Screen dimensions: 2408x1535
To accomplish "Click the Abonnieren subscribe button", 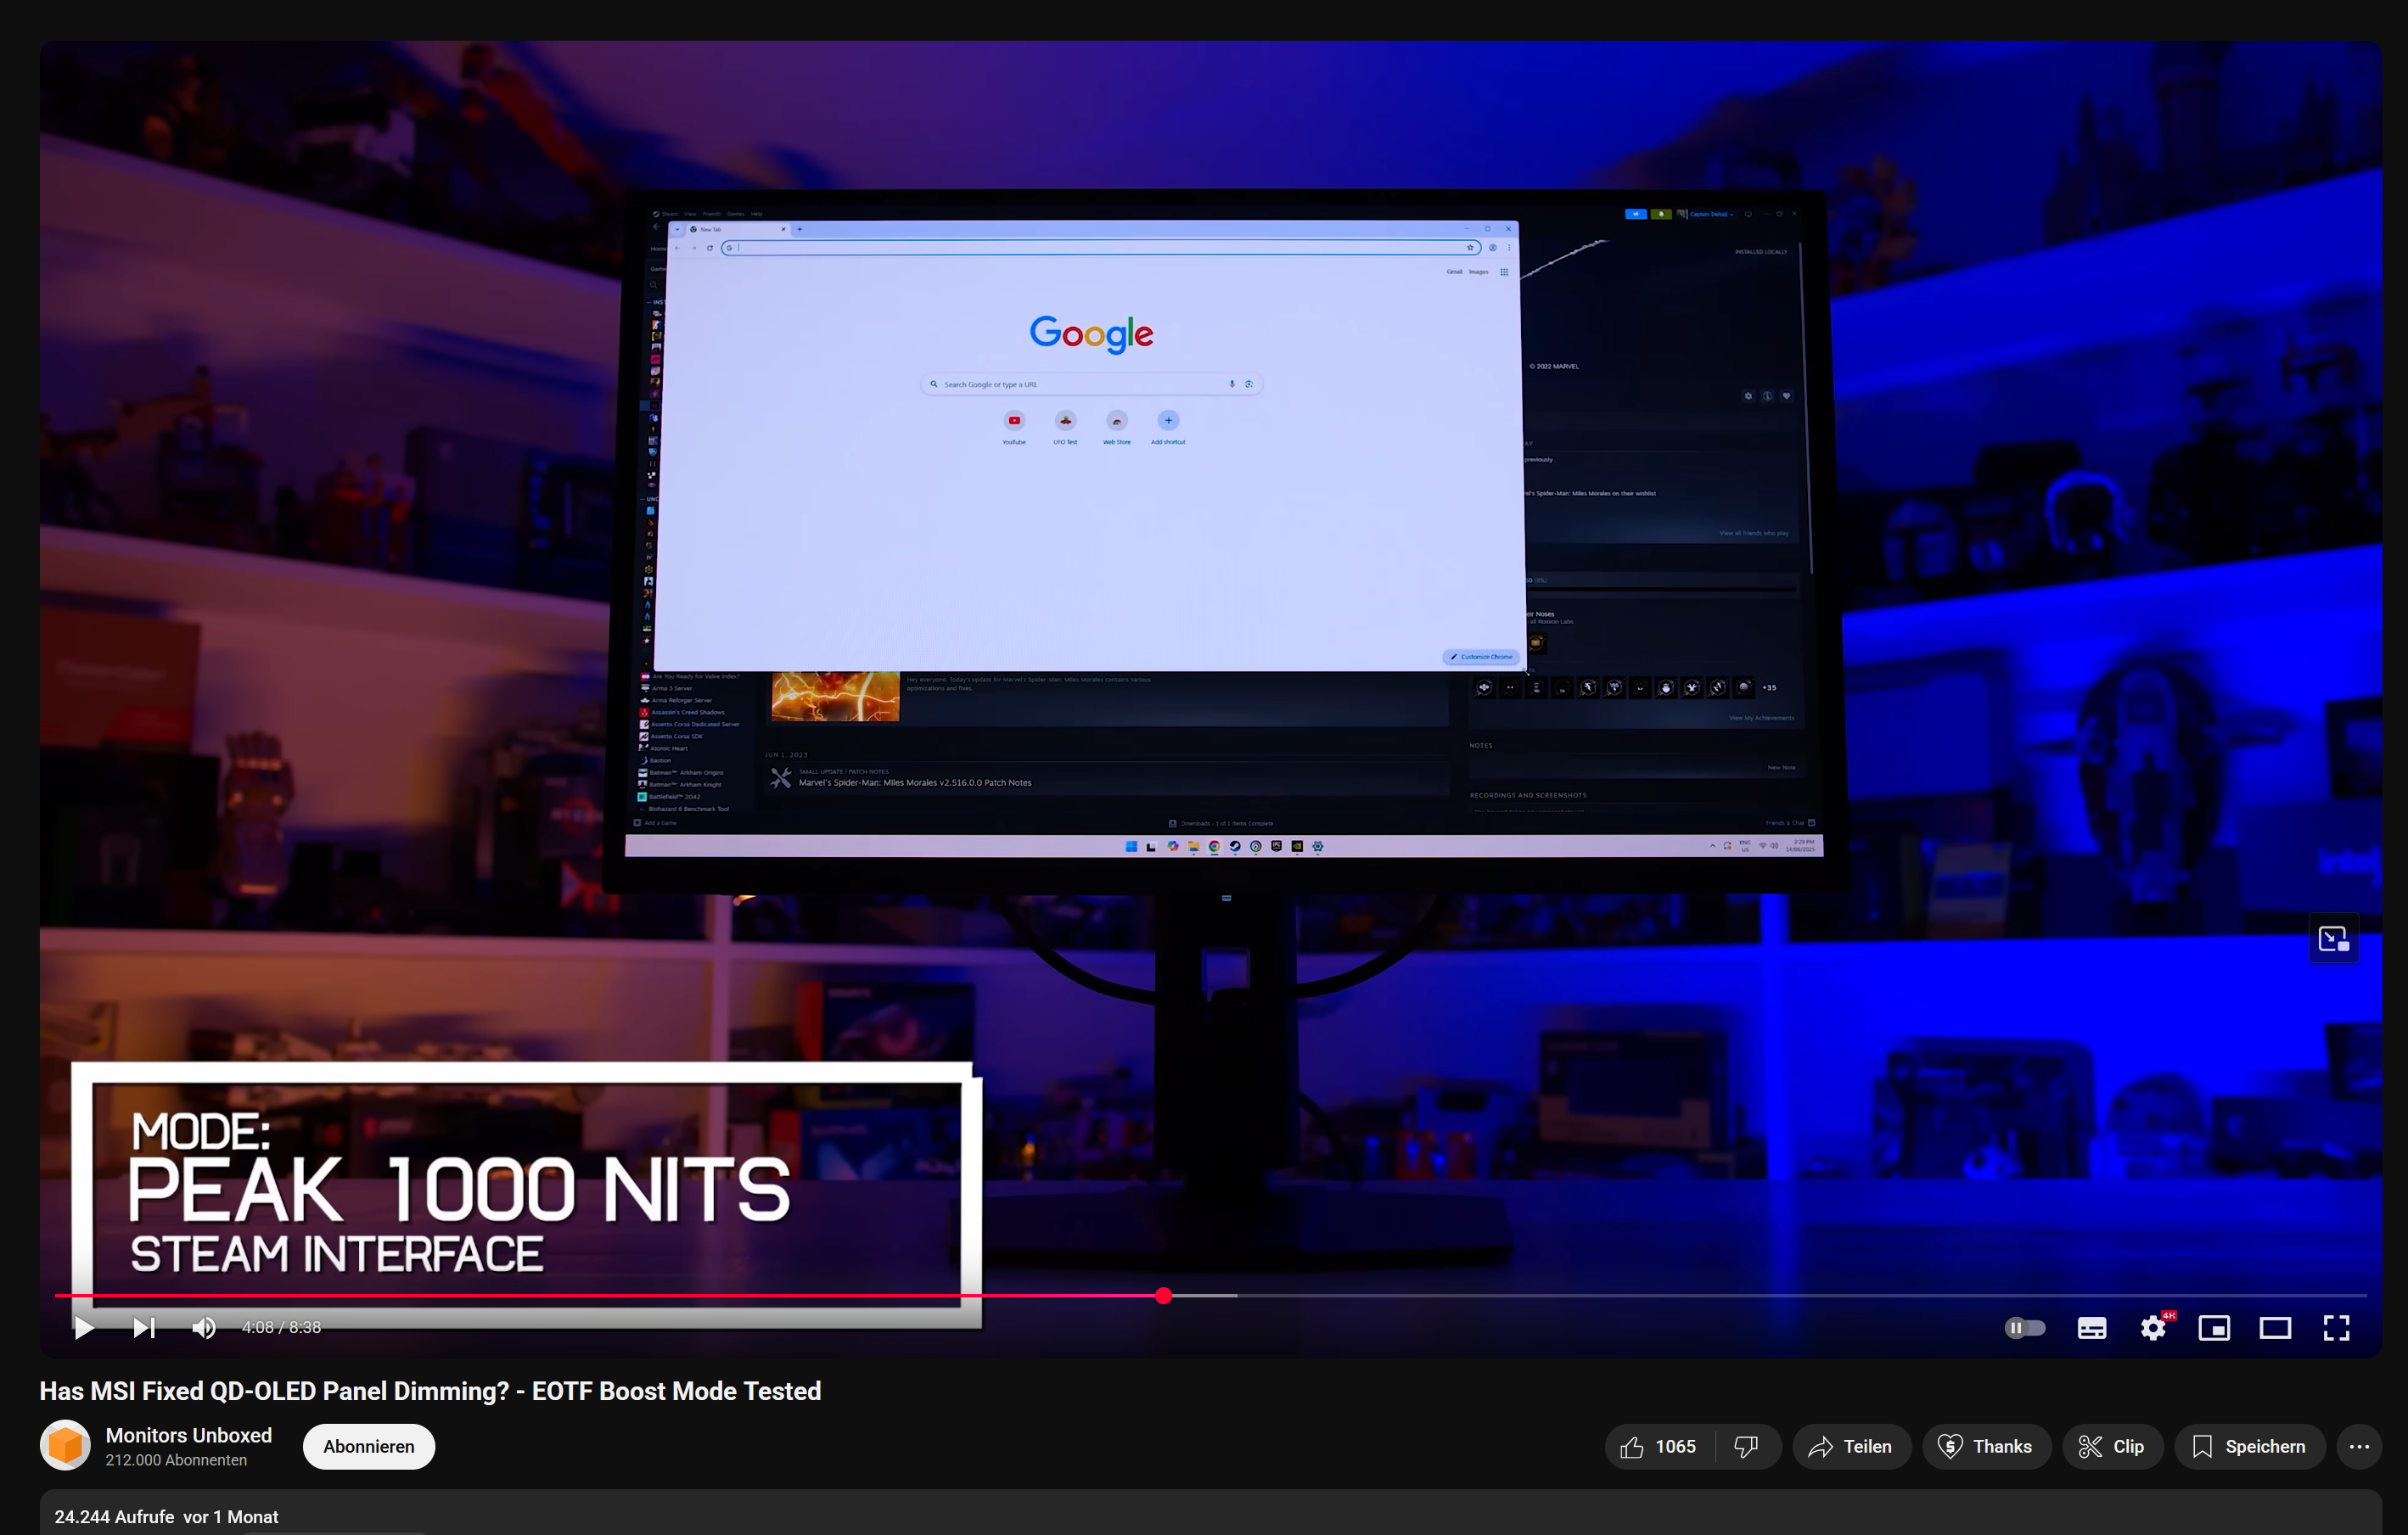I will [x=368, y=1446].
